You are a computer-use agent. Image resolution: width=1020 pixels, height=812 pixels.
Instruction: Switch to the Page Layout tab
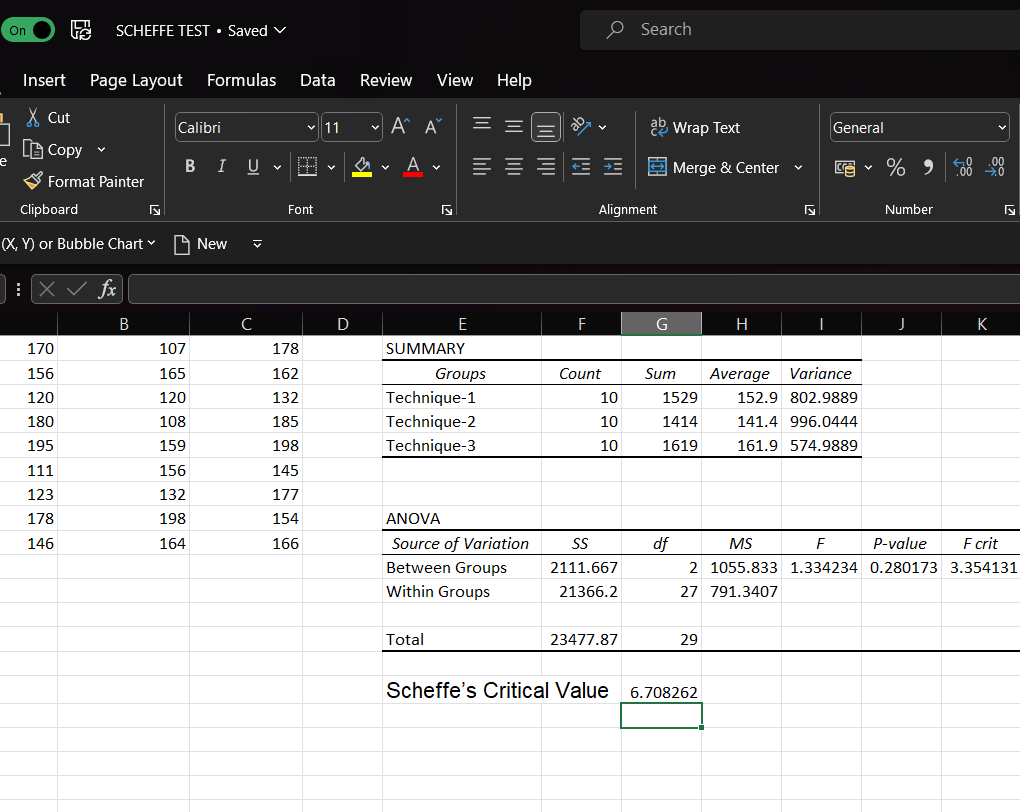point(136,80)
